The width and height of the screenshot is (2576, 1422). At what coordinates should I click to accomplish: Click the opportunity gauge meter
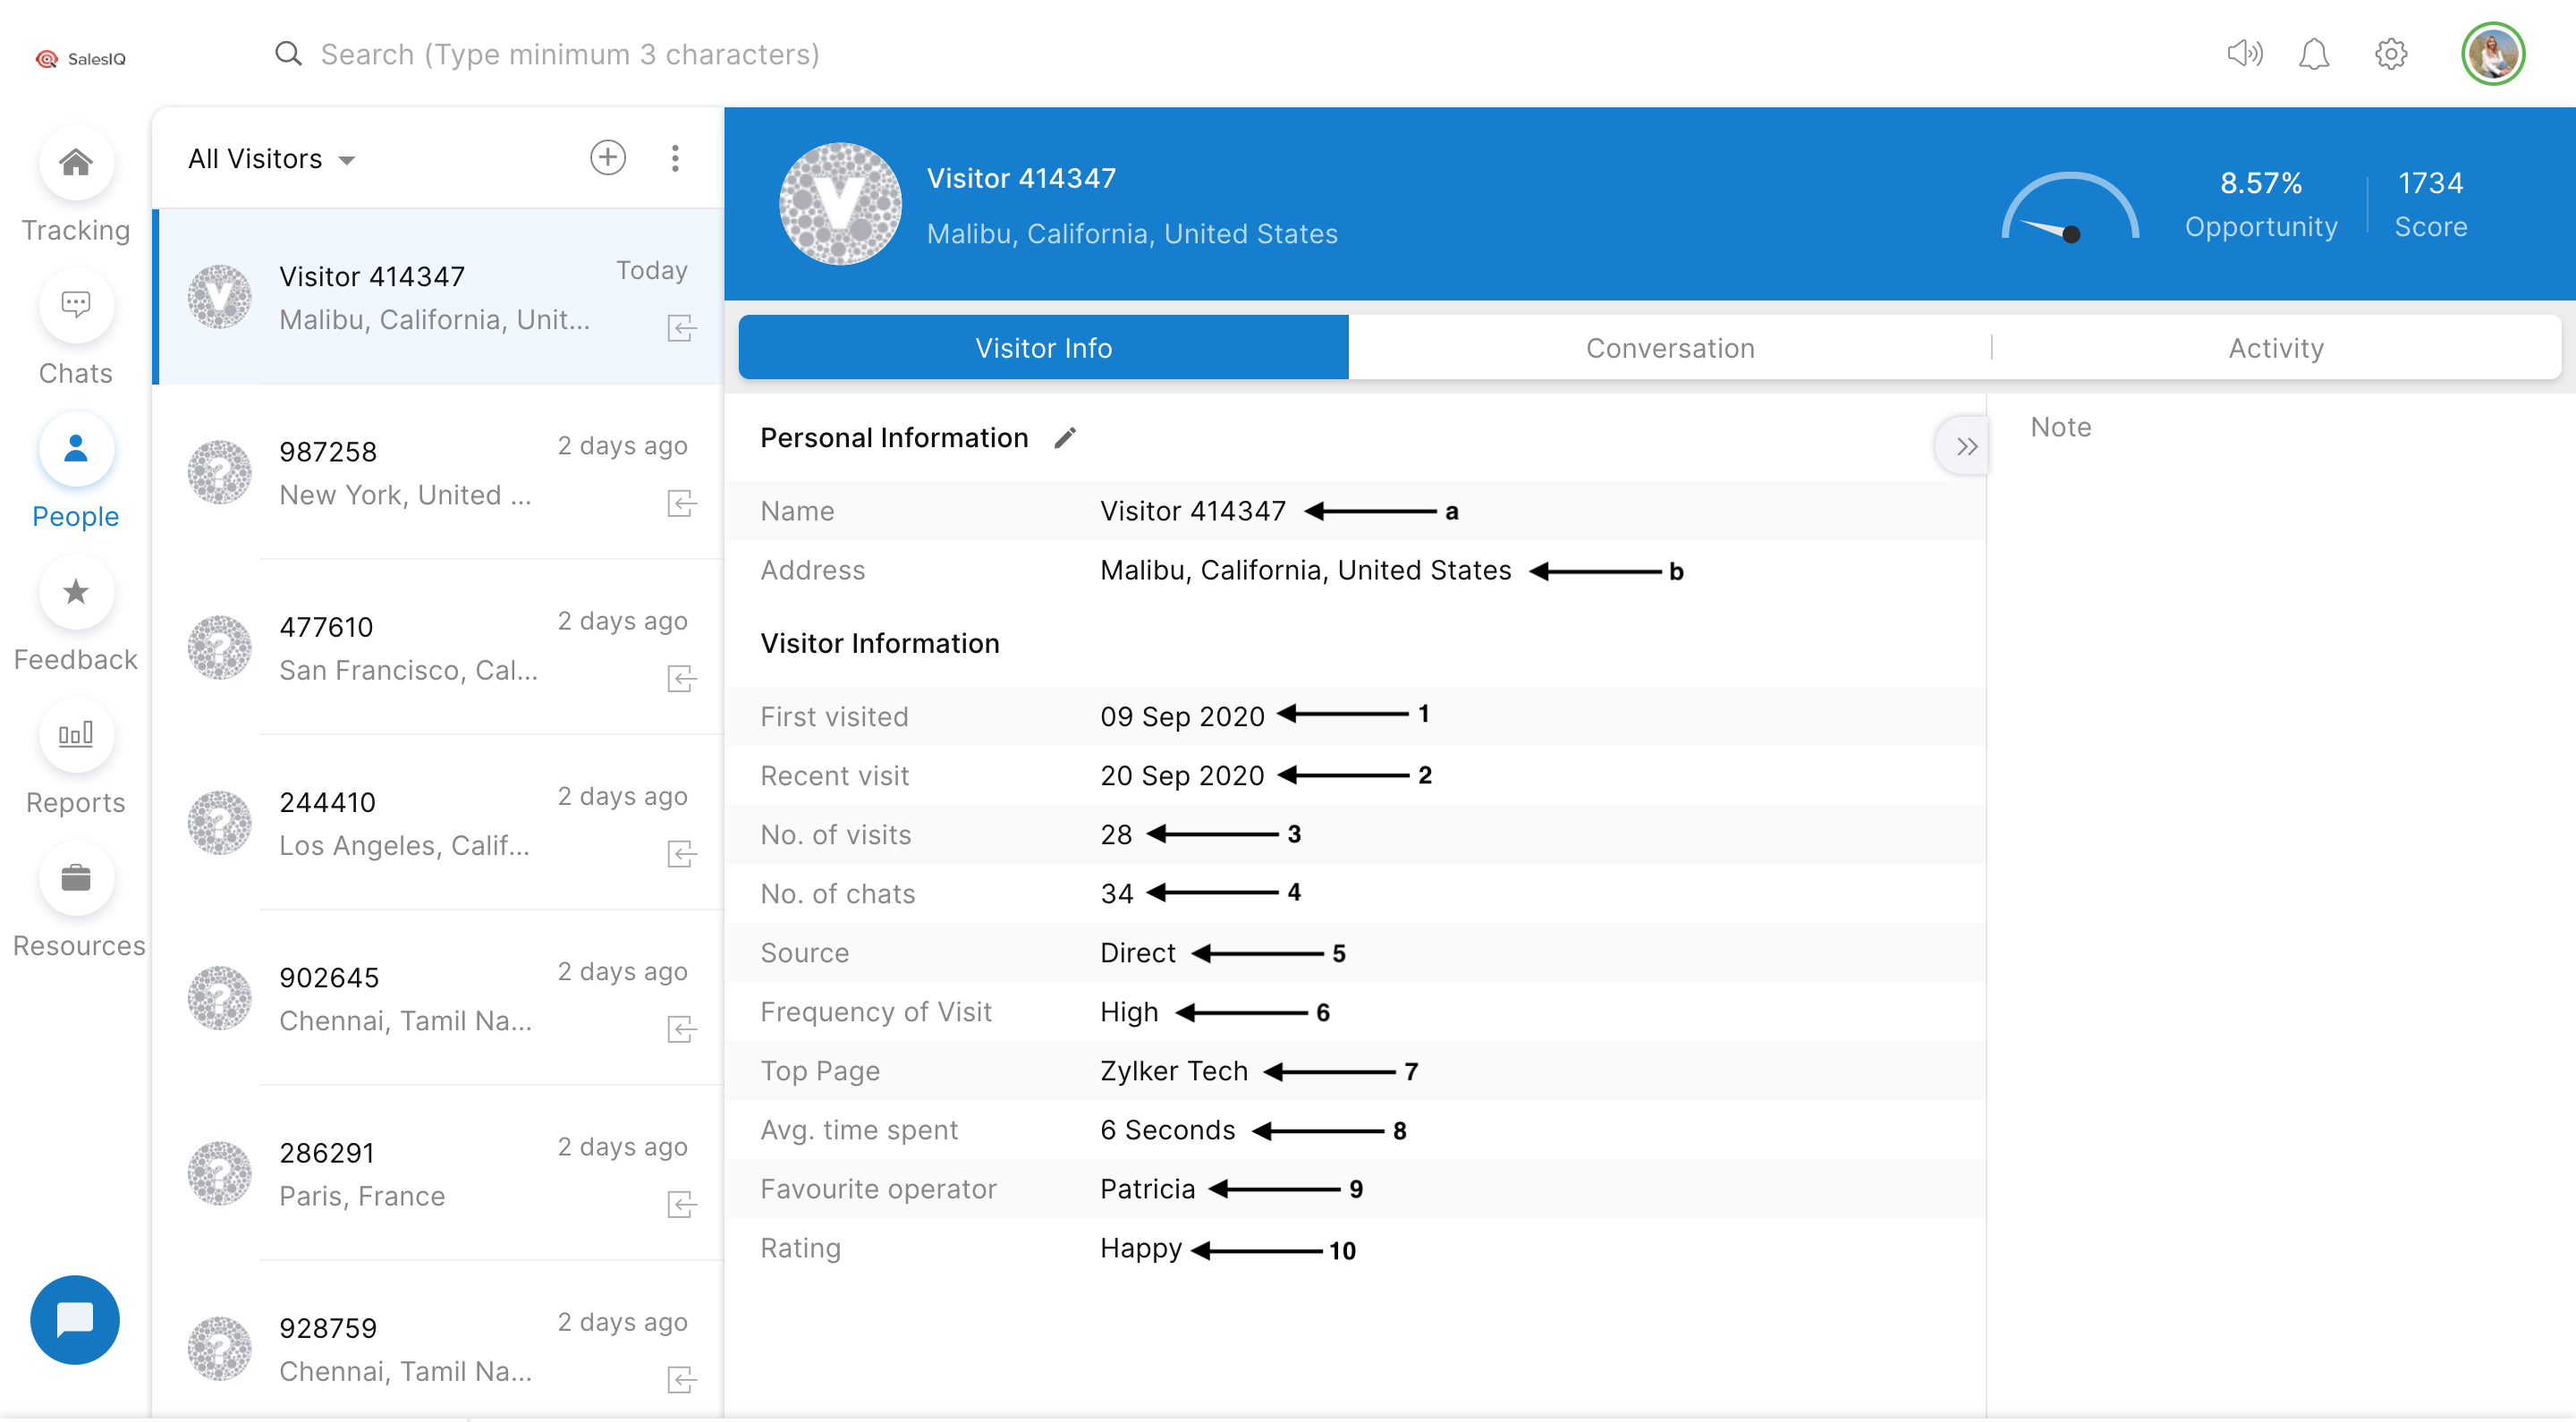(x=2069, y=208)
